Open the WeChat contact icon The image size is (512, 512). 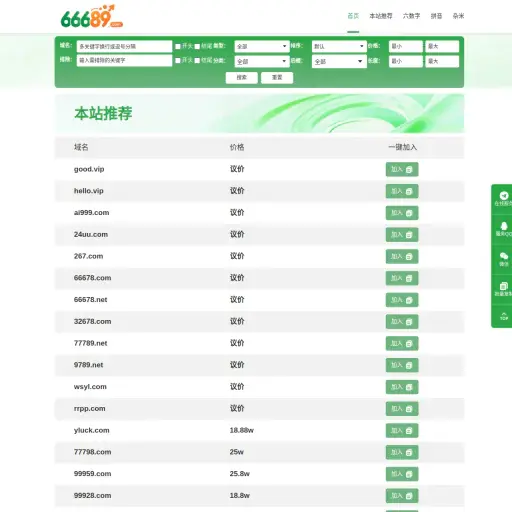(x=503, y=259)
